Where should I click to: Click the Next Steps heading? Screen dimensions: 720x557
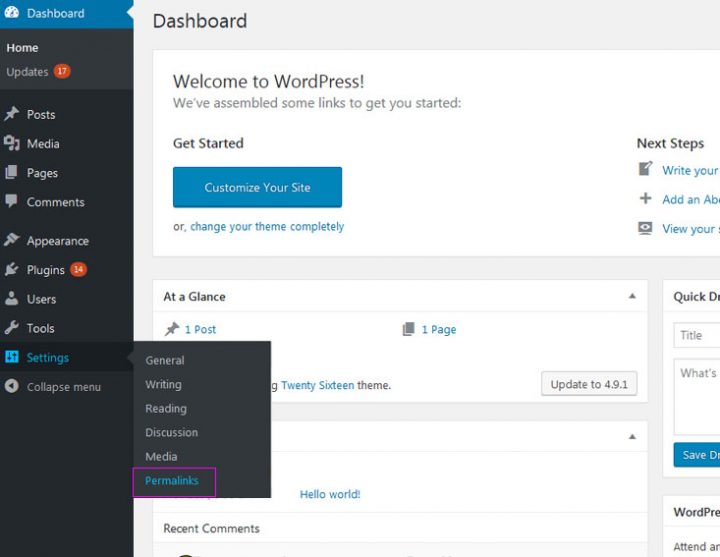670,144
